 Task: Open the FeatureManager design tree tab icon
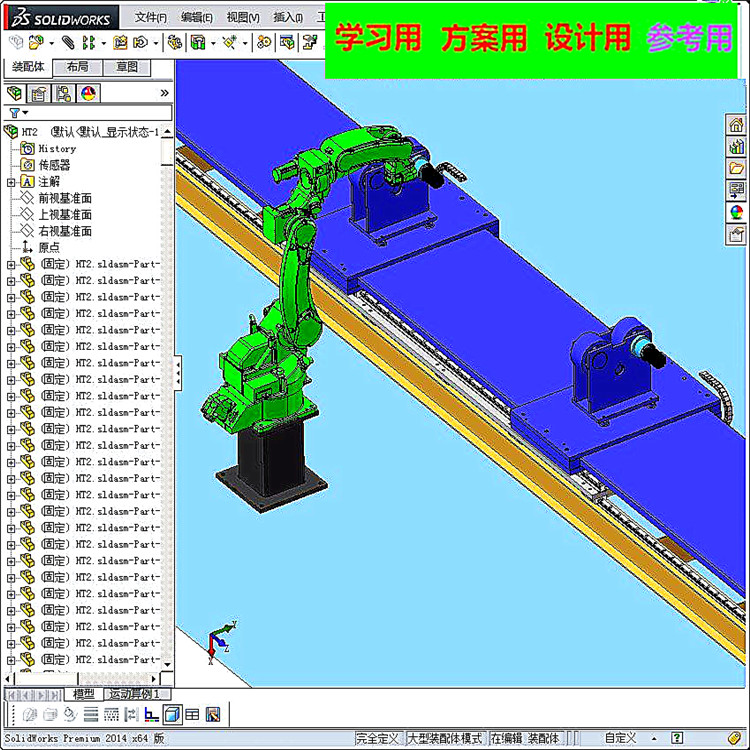[x=15, y=93]
